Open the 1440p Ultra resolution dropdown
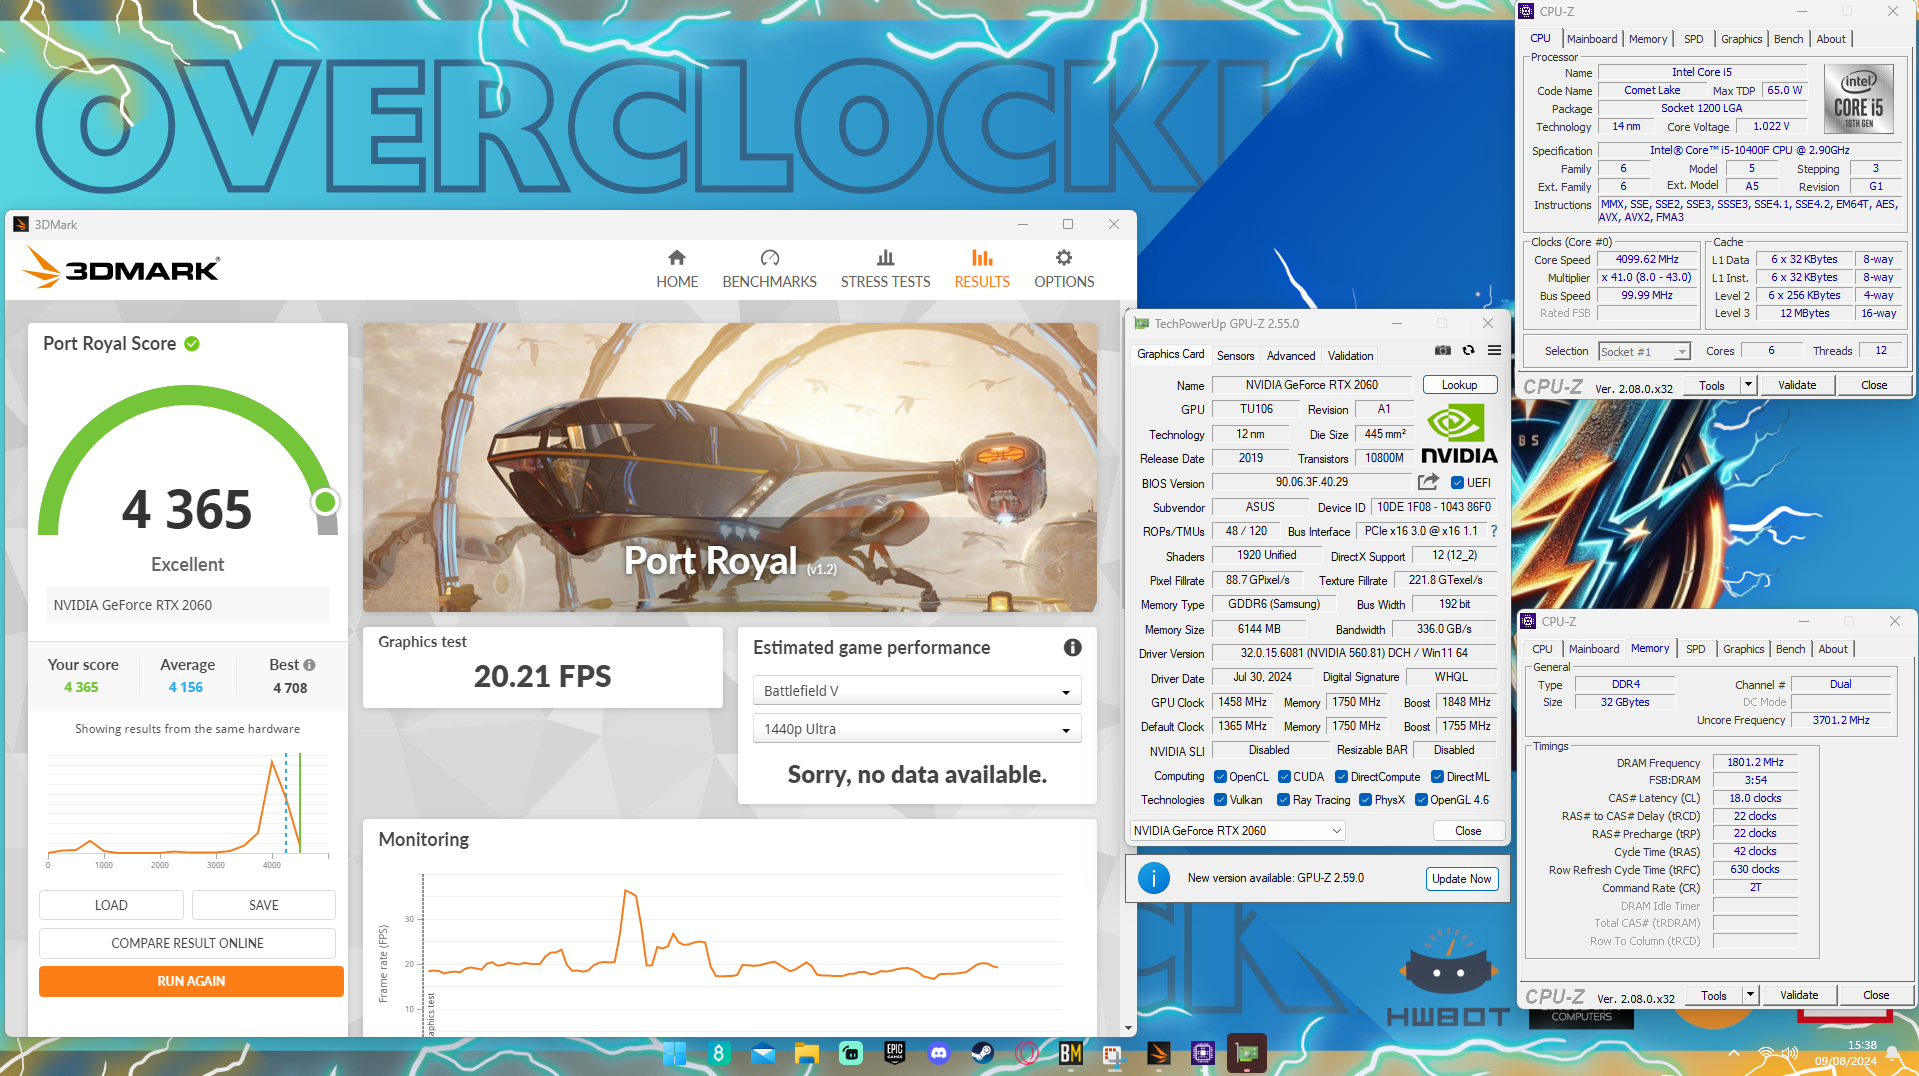This screenshot has width=1919, height=1076. (x=917, y=729)
